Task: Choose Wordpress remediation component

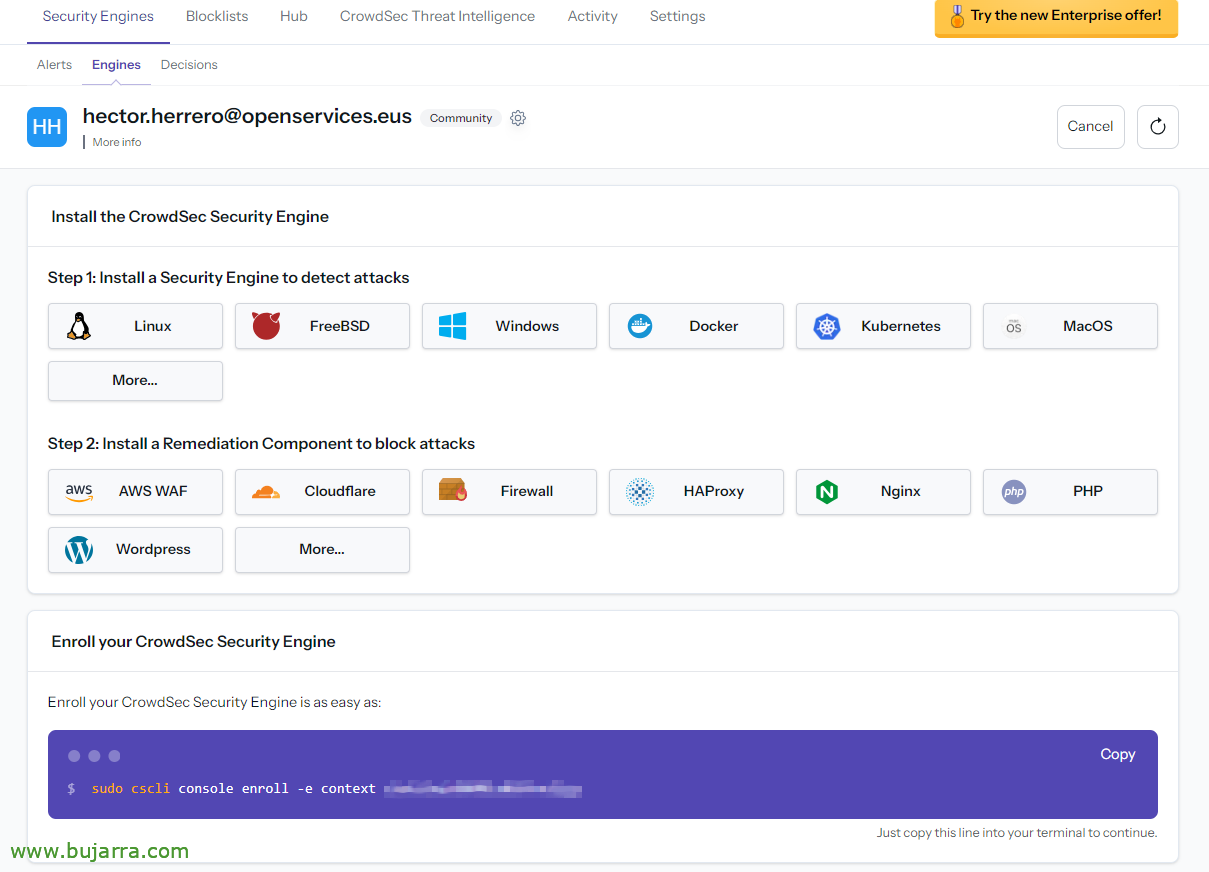Action: point(135,549)
